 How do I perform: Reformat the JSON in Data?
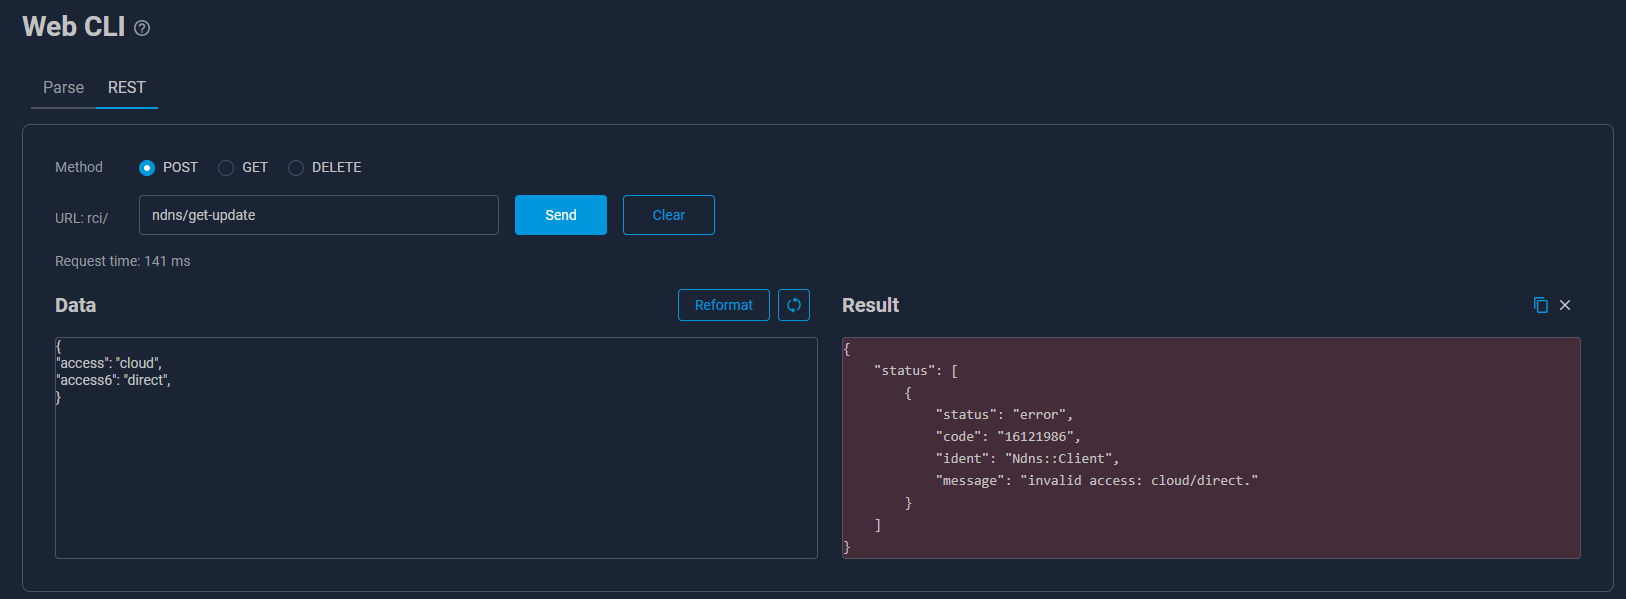723,305
